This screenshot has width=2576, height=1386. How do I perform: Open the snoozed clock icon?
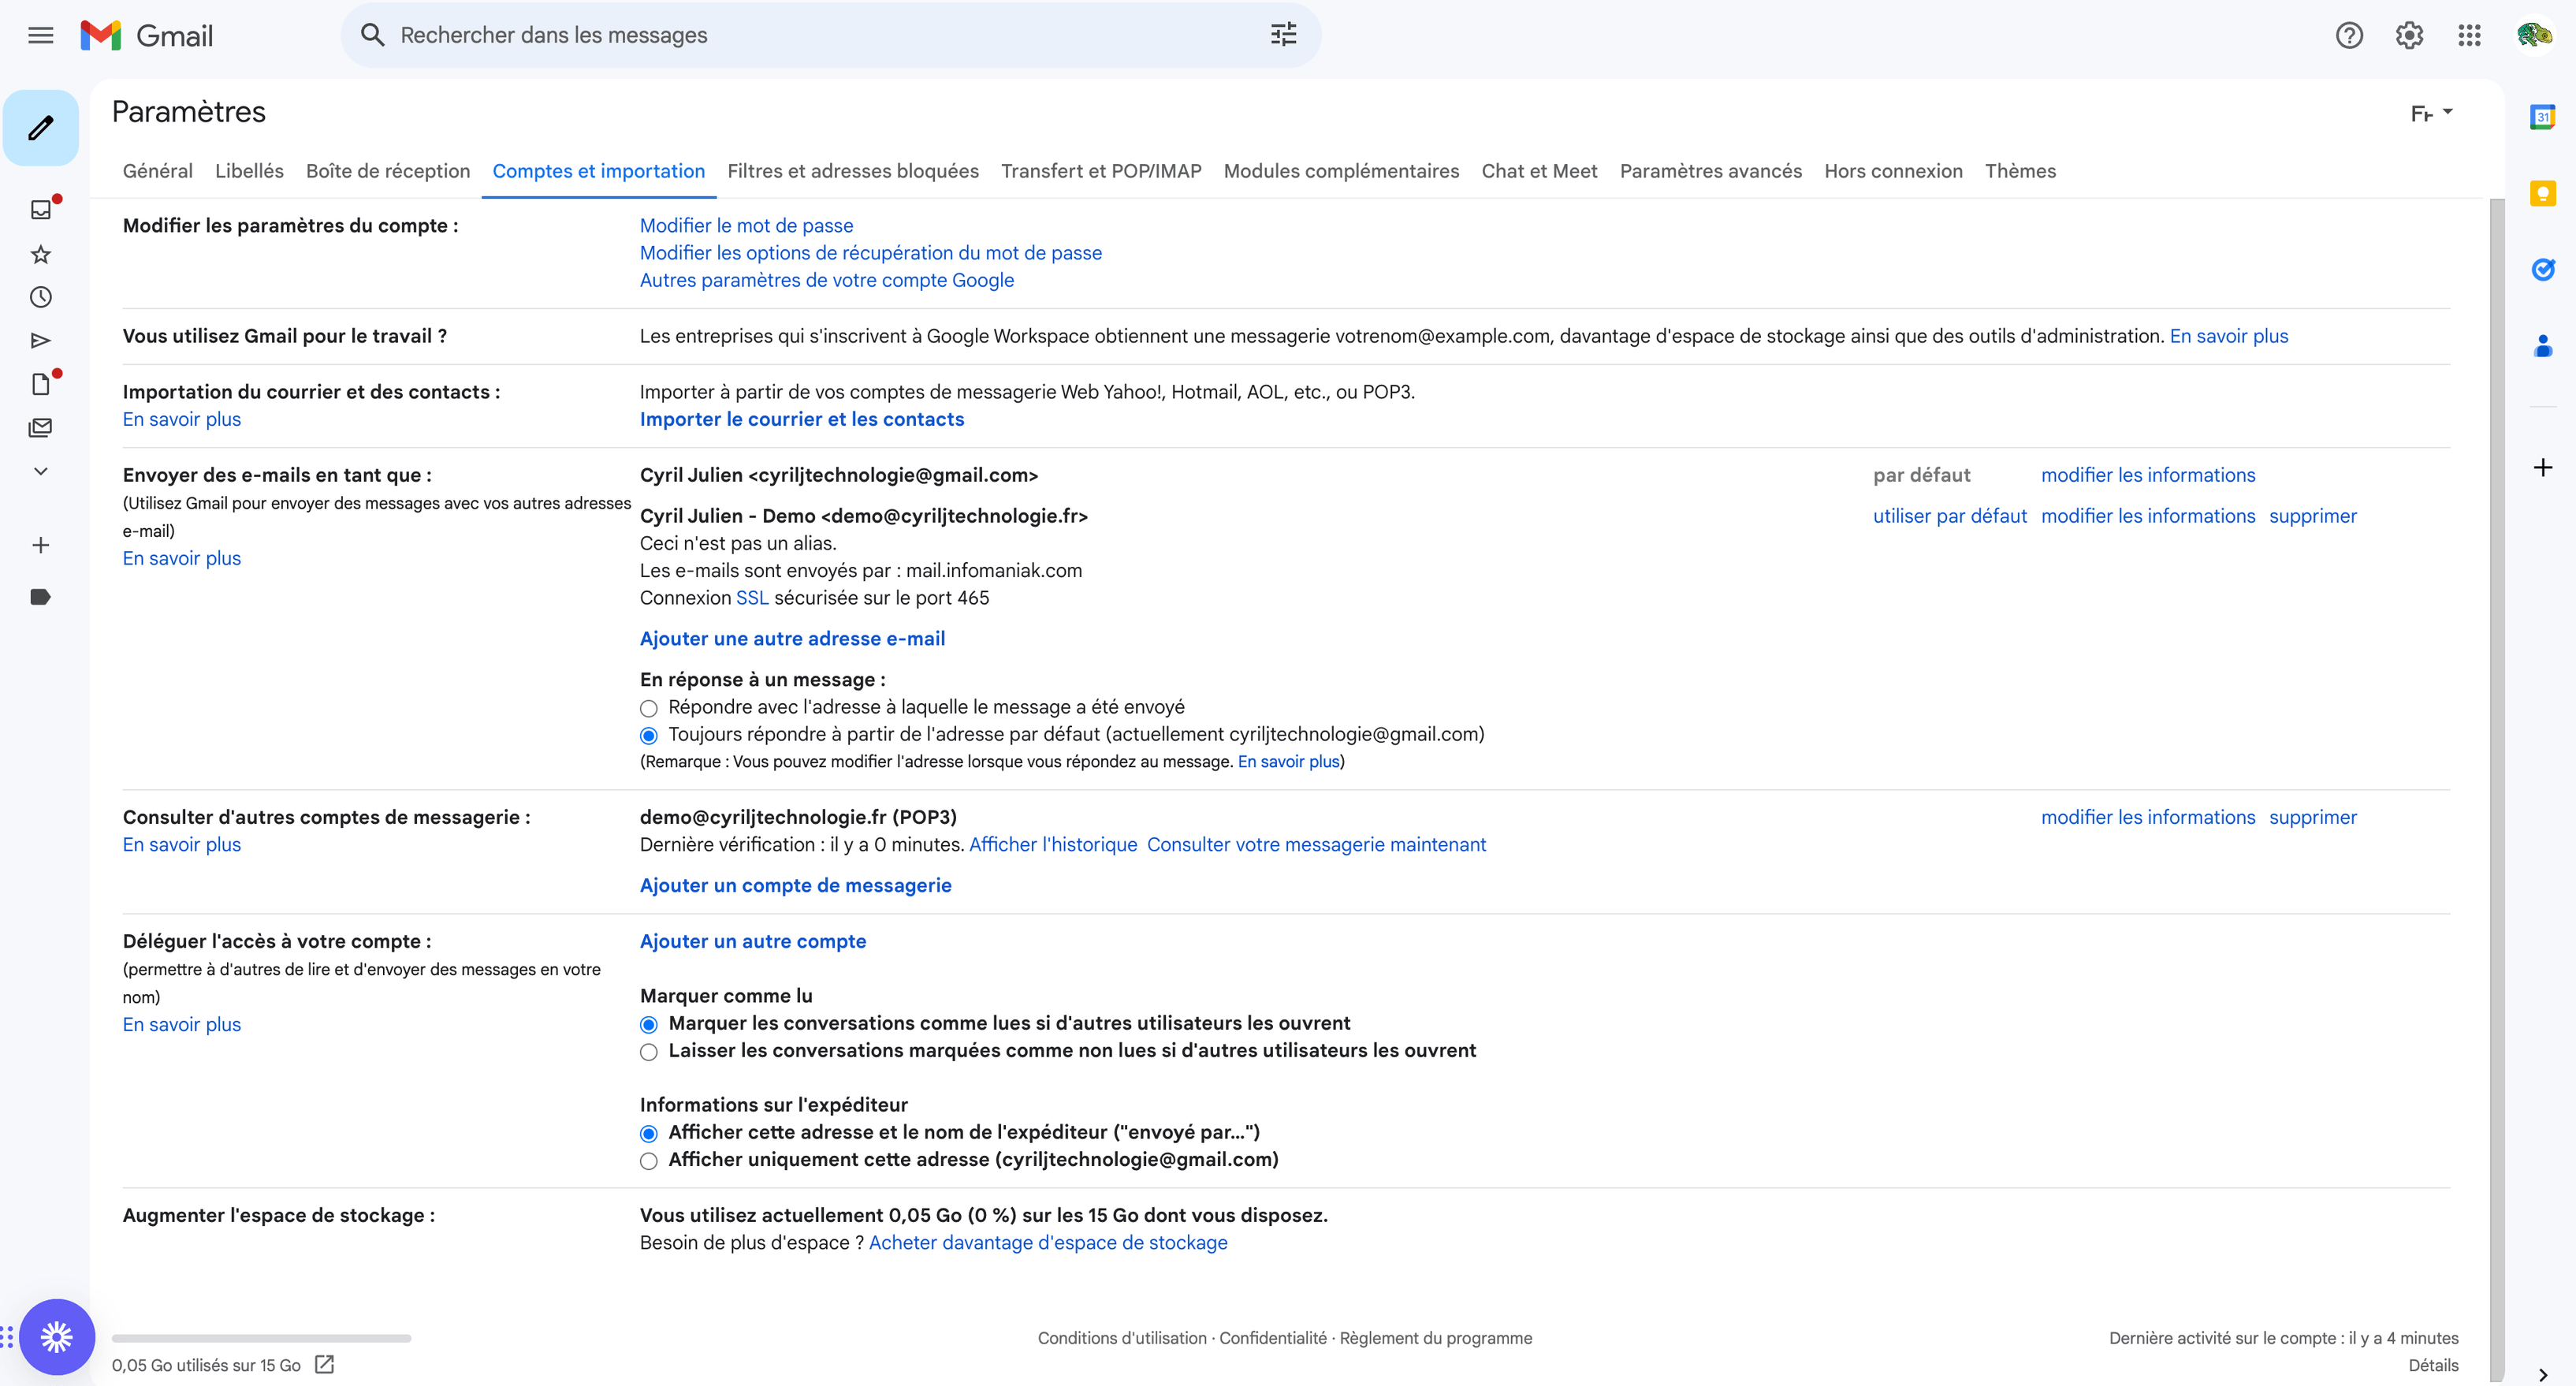coord(41,297)
